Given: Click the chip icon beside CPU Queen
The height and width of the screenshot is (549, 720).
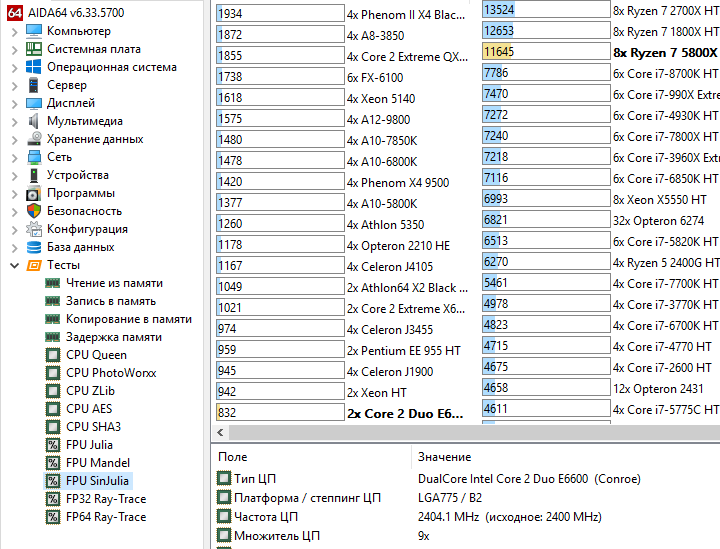Looking at the screenshot, I should pyautogui.click(x=53, y=355).
